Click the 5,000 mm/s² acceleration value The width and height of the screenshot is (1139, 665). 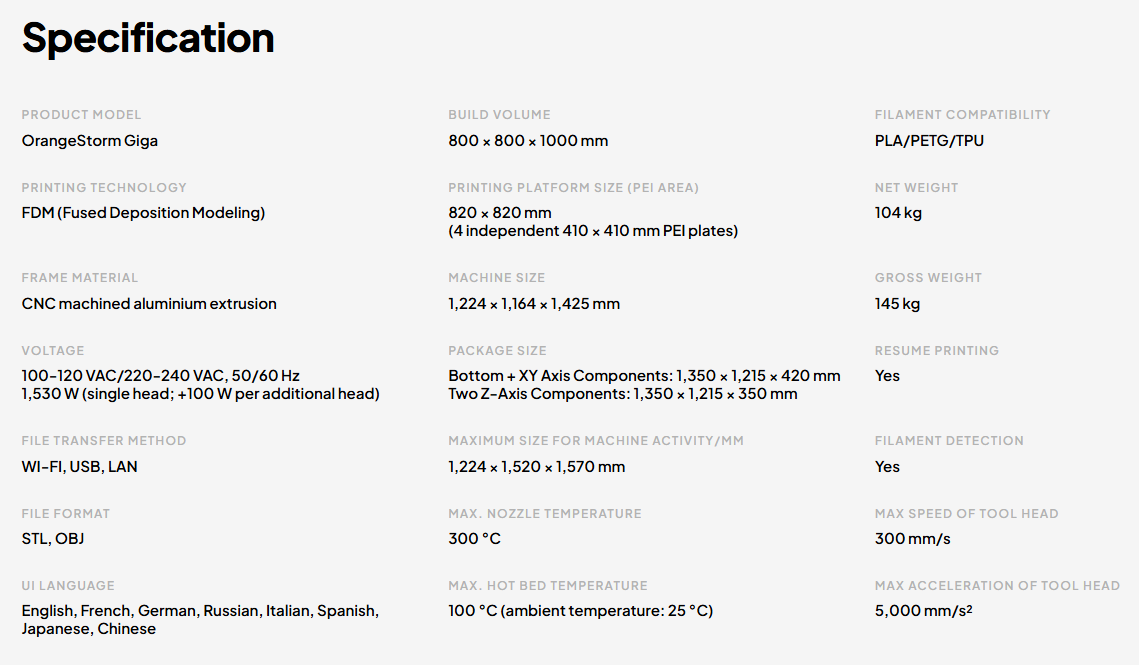click(923, 610)
